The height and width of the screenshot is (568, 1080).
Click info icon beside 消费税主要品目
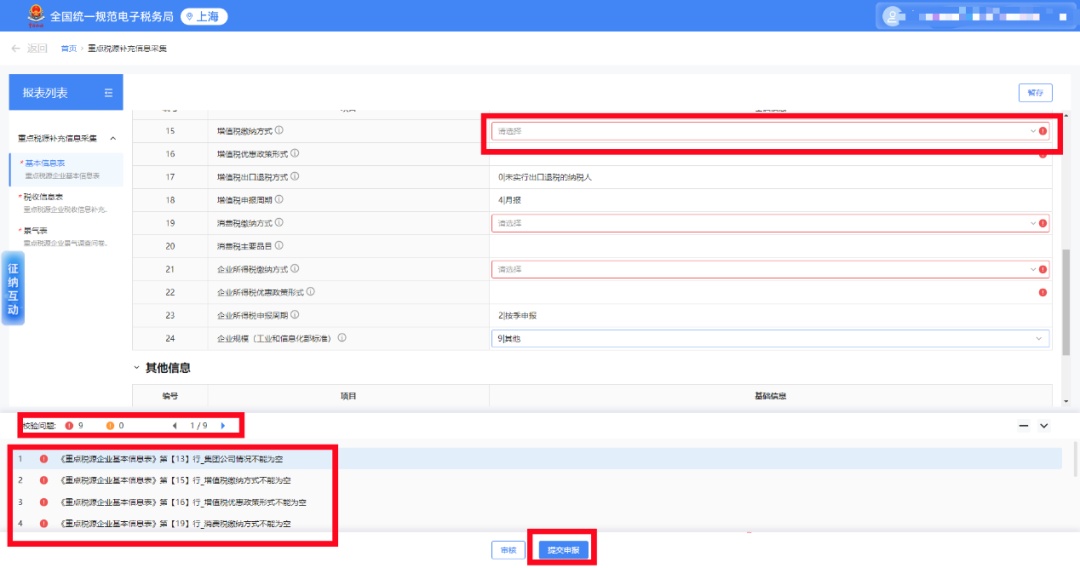(x=279, y=245)
